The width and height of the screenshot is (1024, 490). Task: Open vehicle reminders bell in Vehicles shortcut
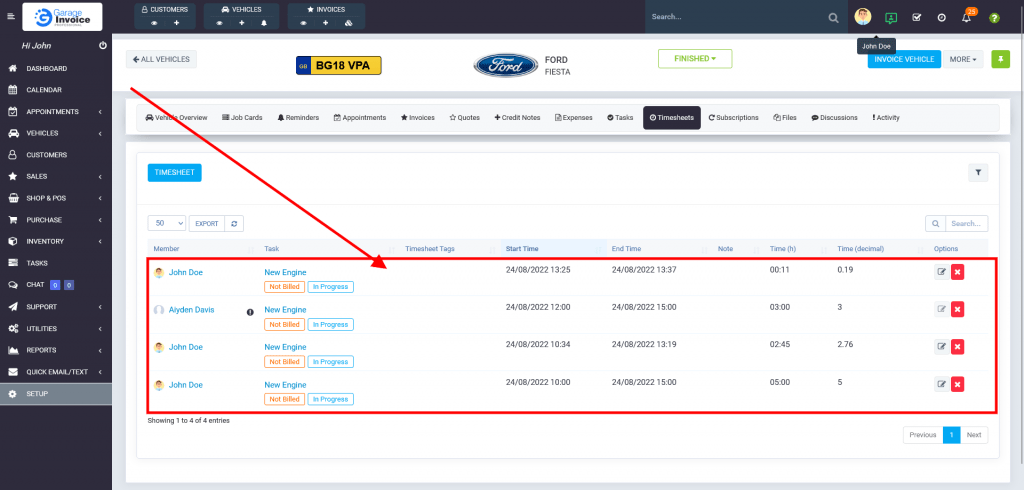point(264,23)
